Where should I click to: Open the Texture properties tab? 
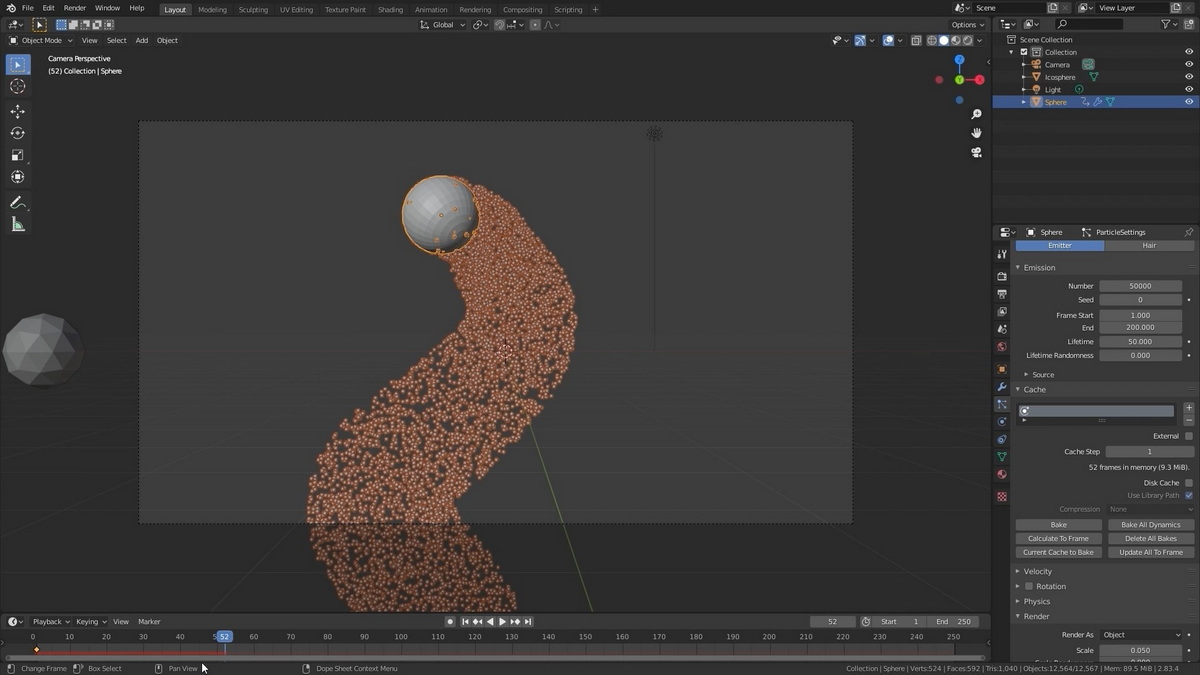1002,496
